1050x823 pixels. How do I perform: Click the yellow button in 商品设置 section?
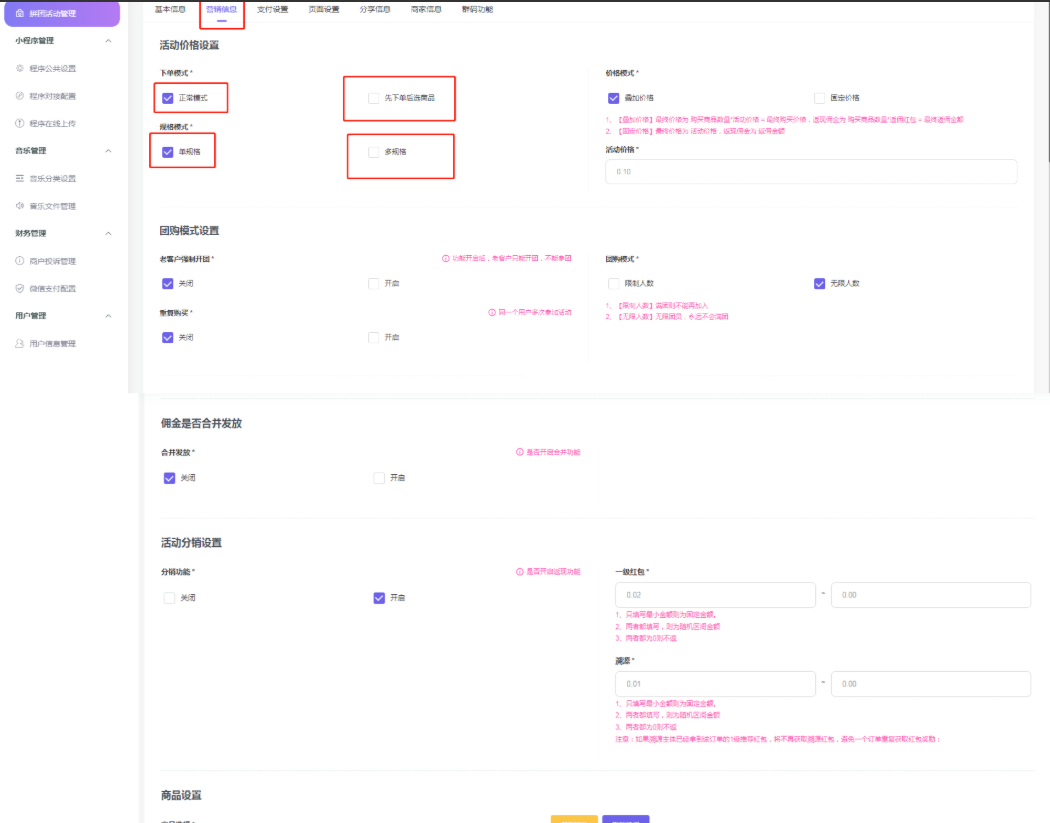click(x=573, y=819)
